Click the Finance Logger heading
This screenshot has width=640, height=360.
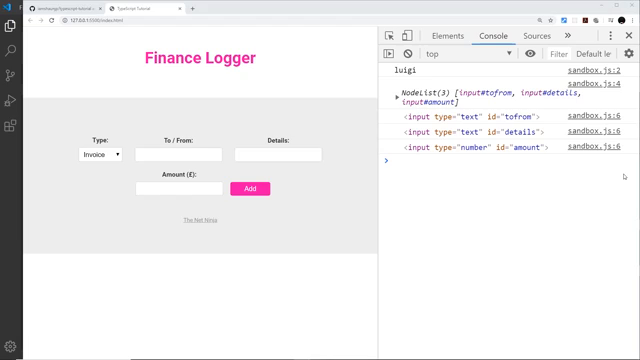[200, 58]
